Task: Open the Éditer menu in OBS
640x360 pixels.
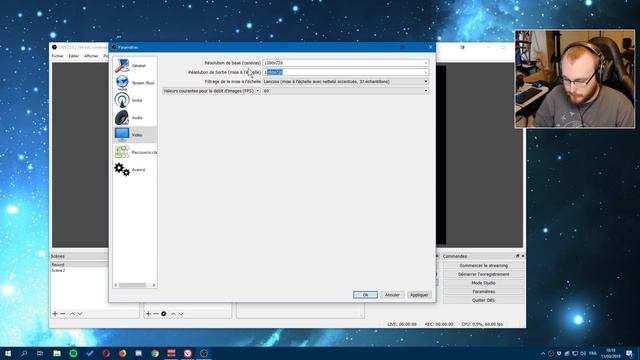Action: point(73,56)
